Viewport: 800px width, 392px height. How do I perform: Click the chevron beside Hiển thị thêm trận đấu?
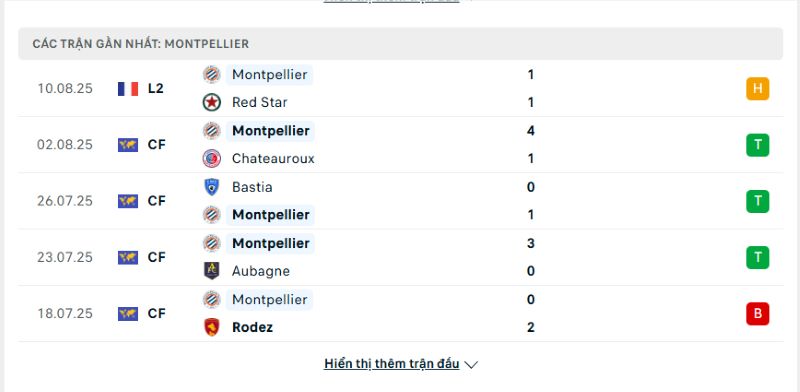[471, 365]
